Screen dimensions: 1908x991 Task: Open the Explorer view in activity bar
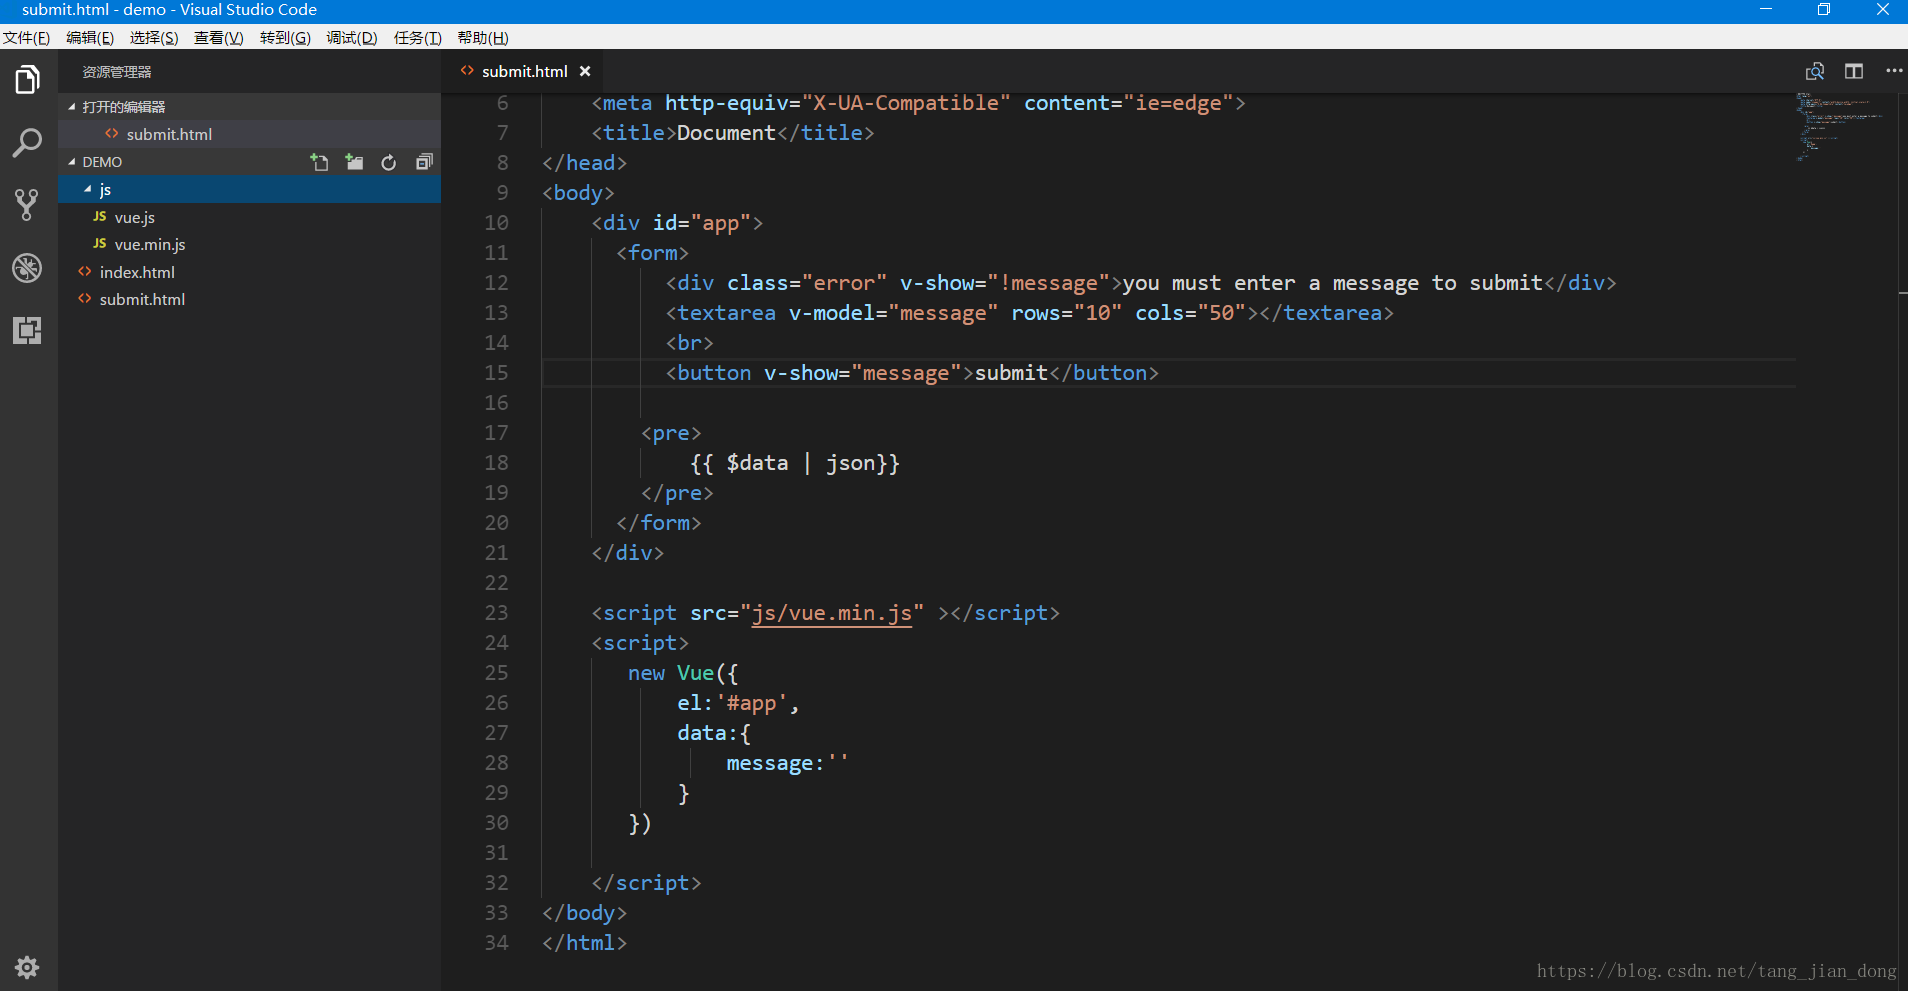point(28,79)
